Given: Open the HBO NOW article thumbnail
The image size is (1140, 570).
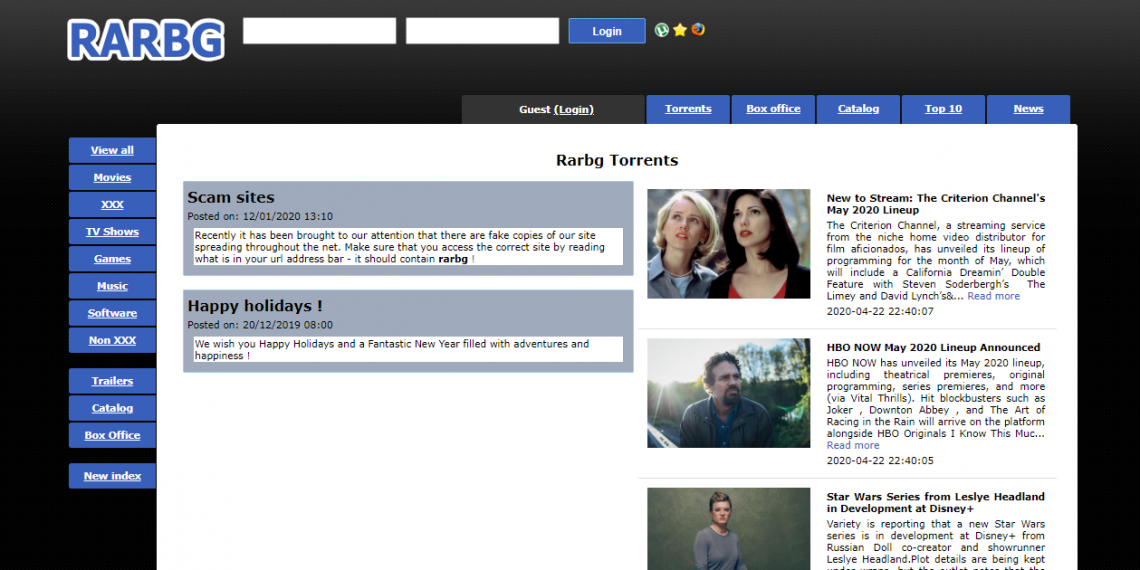Looking at the screenshot, I should pyautogui.click(x=728, y=392).
